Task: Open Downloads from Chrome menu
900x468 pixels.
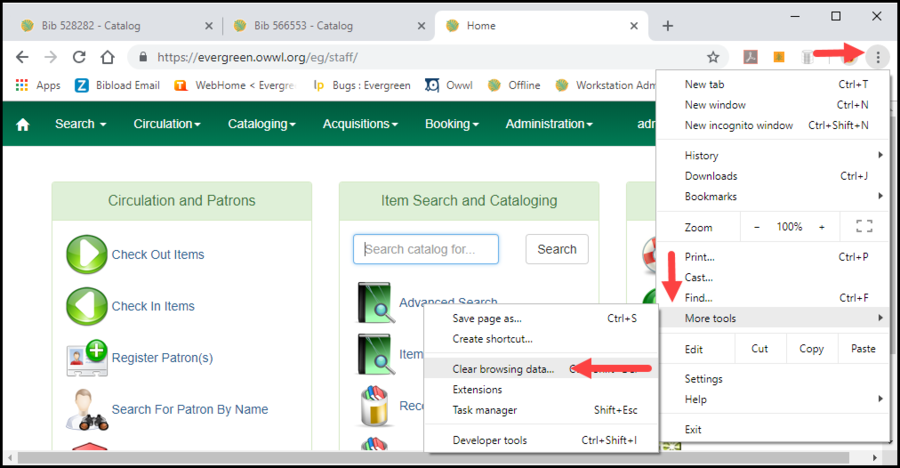Action: (x=774, y=176)
